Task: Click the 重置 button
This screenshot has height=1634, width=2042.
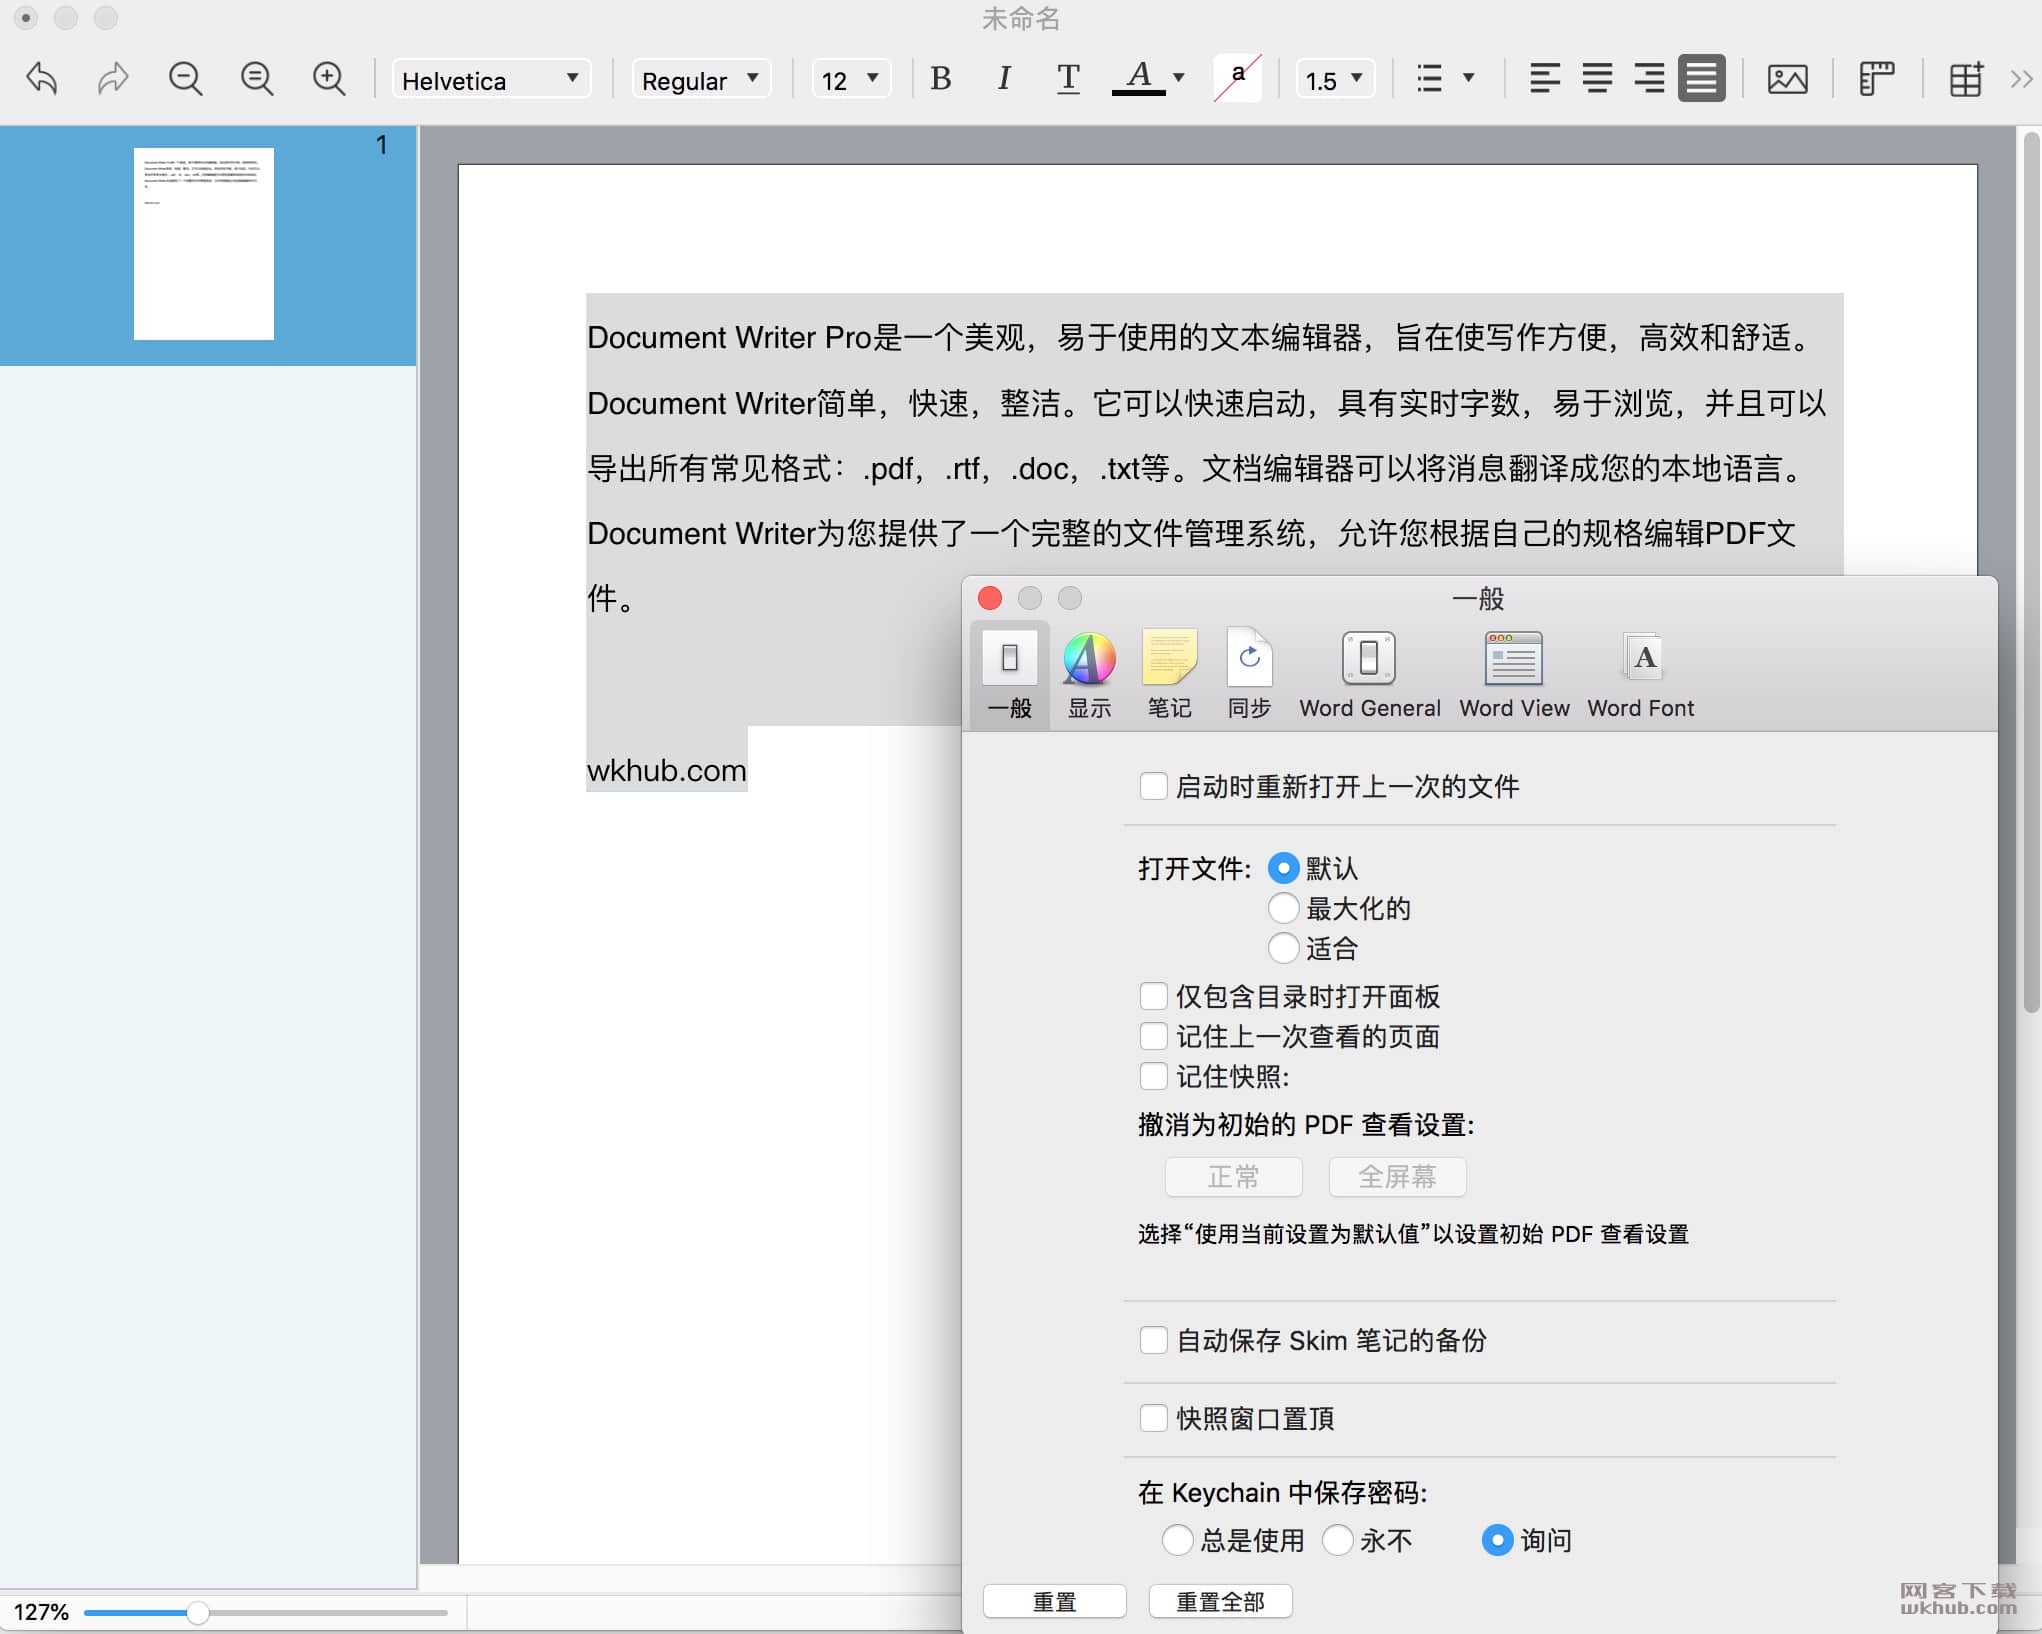Action: click(x=1054, y=1601)
